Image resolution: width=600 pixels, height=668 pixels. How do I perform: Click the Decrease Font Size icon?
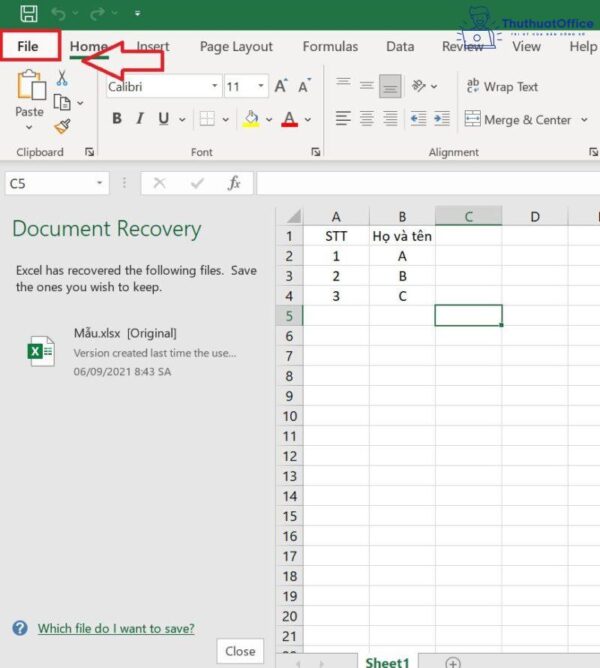[304, 86]
